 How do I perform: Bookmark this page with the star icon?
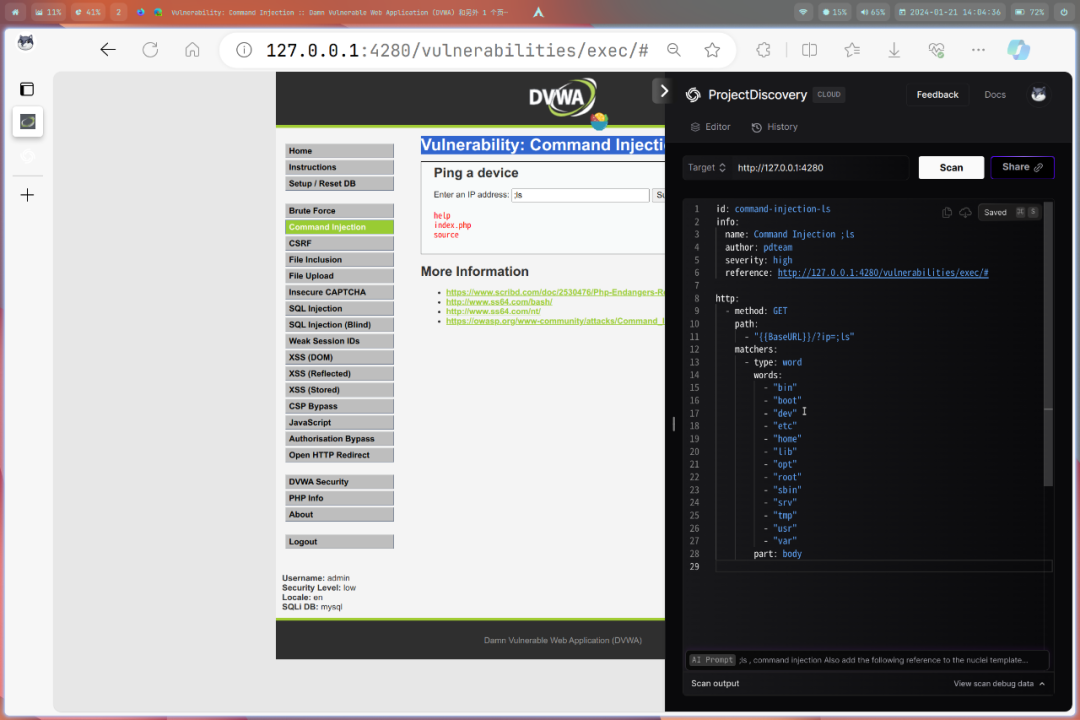tap(712, 50)
